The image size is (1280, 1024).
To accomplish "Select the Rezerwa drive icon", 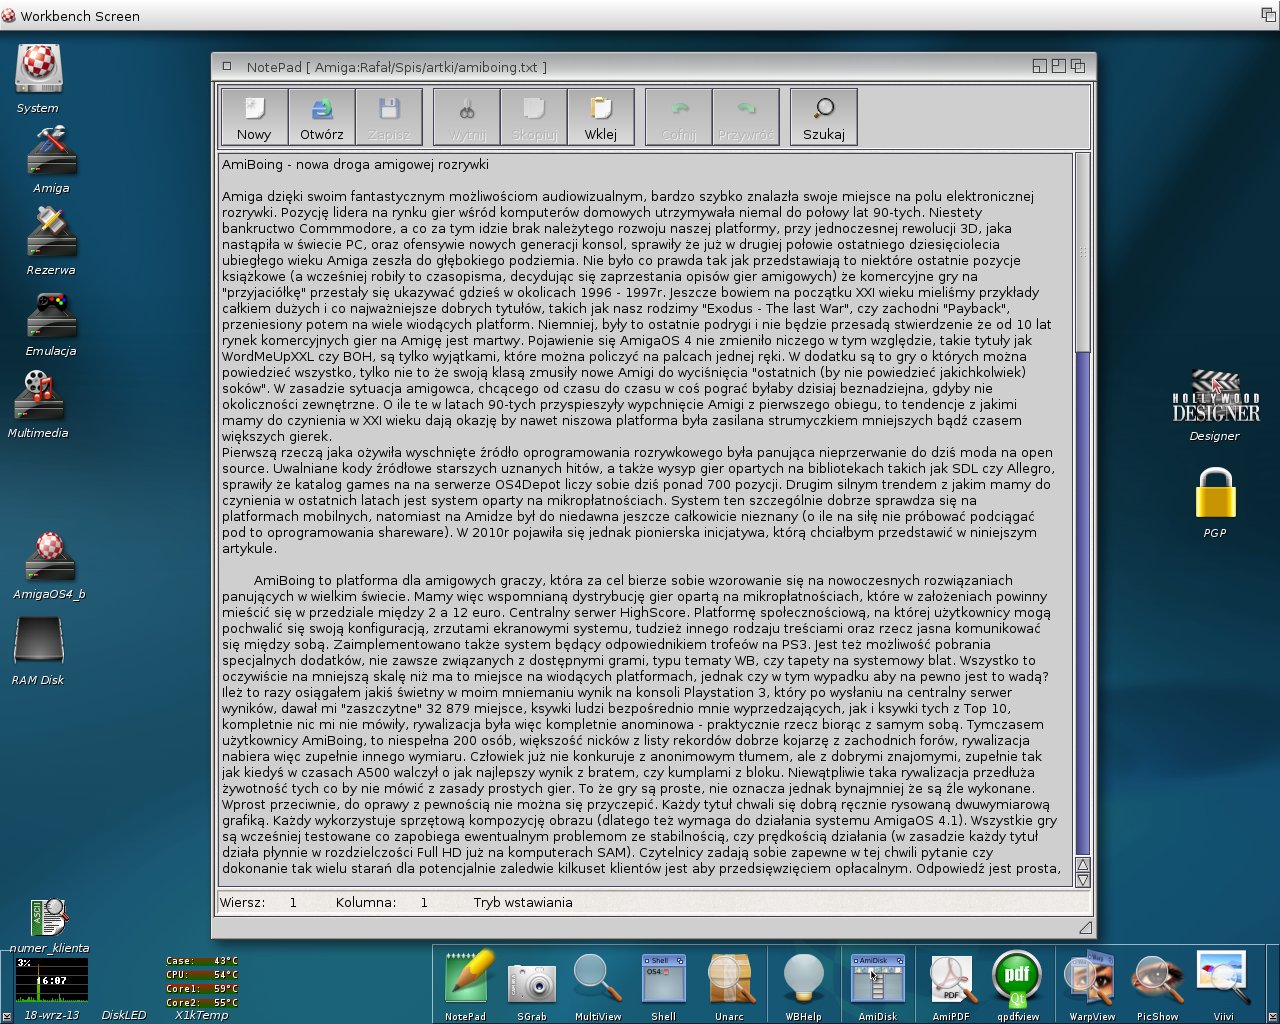I will tap(51, 241).
